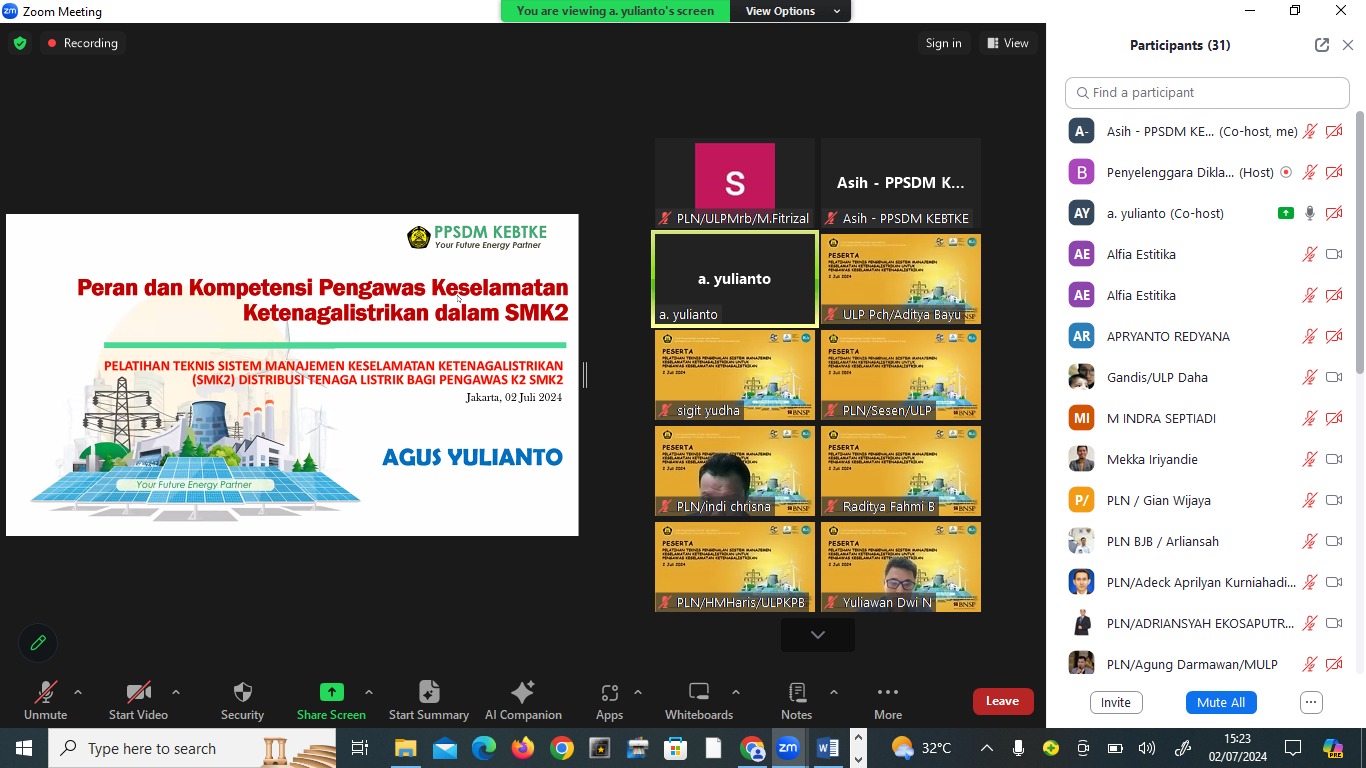
Task: Click the green annotate pencil icon
Action: pos(38,643)
